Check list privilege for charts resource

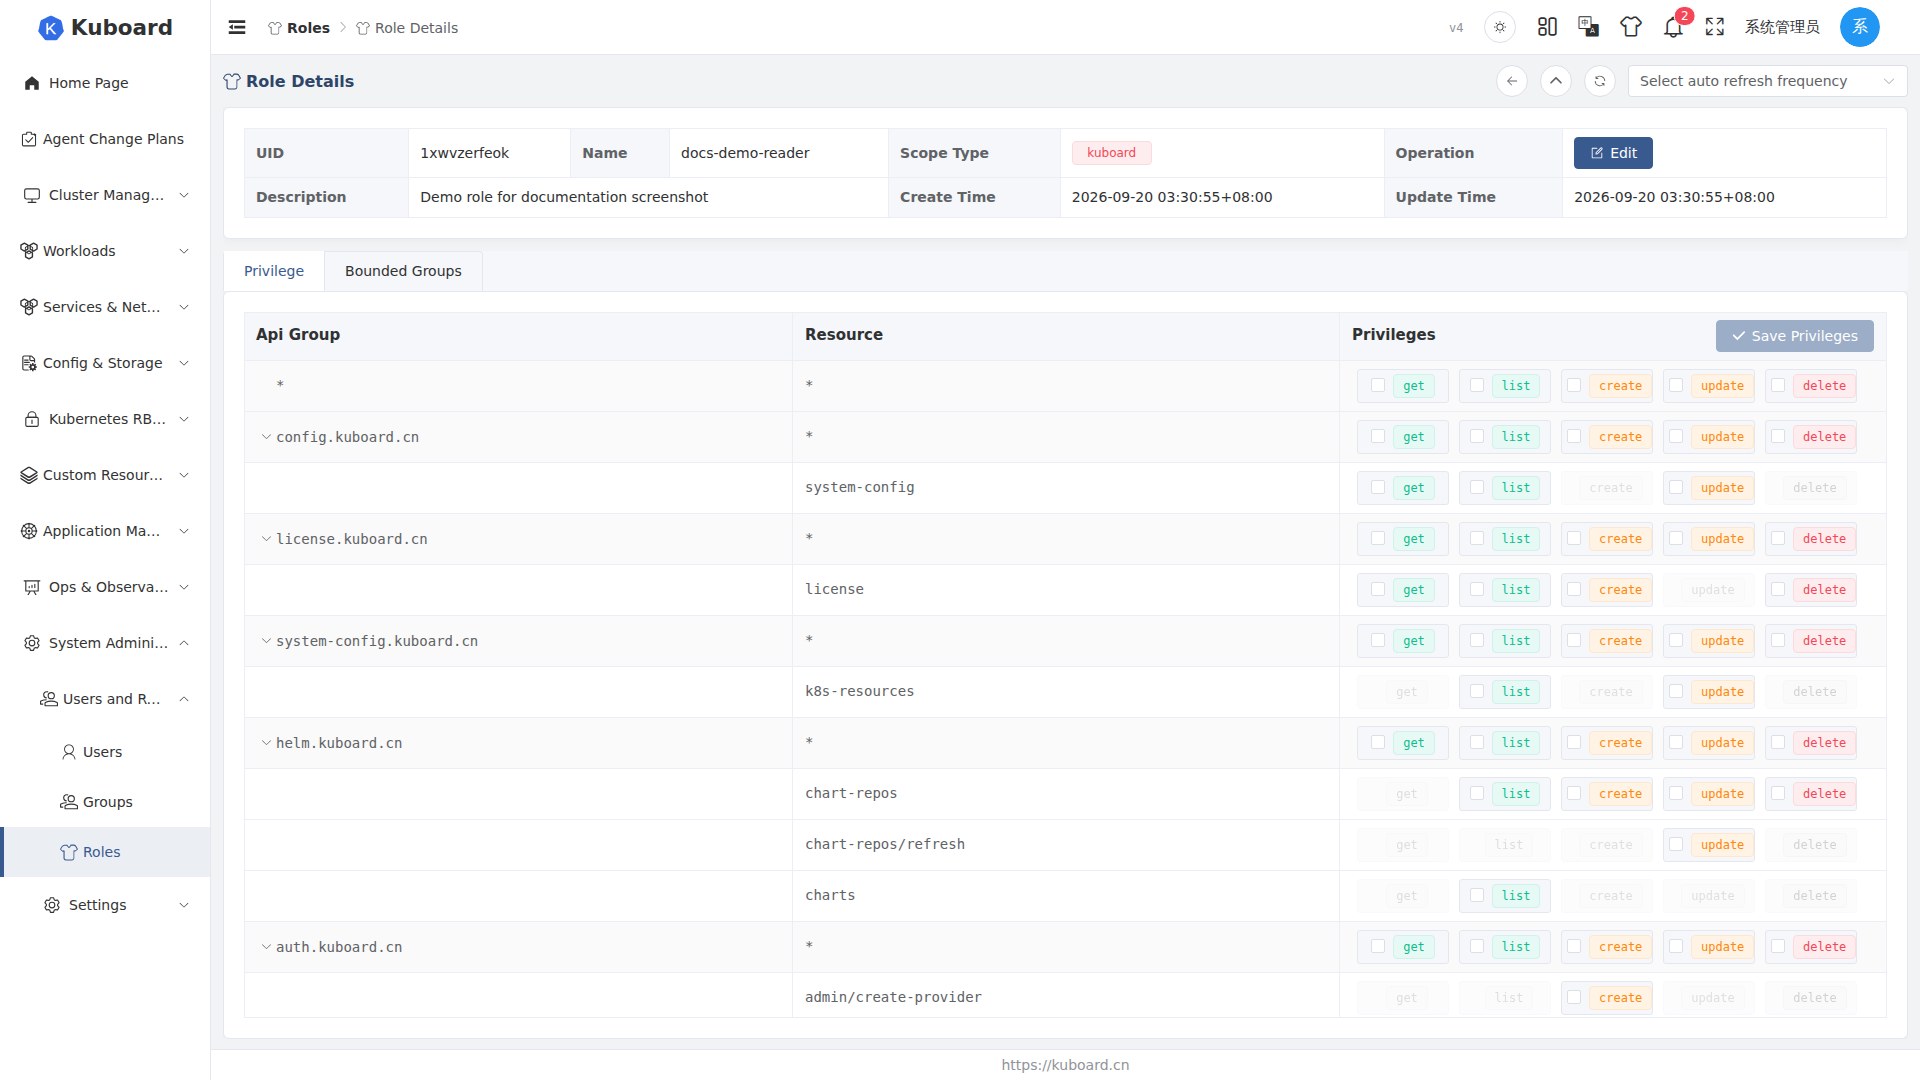(1477, 895)
